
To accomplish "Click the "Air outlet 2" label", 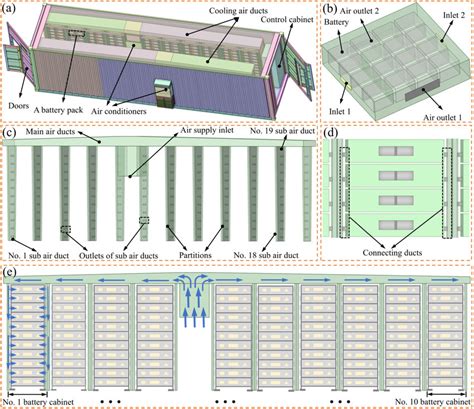I will [x=359, y=11].
